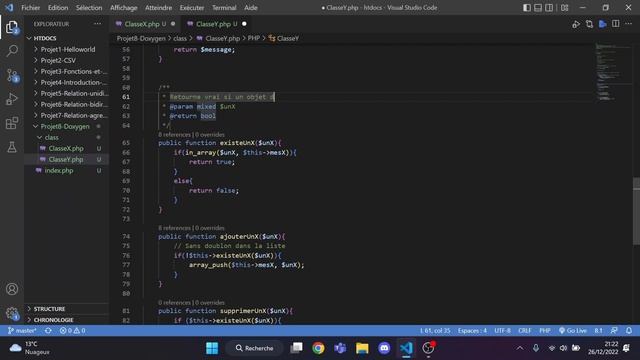Open the Windows Start button

(212, 348)
